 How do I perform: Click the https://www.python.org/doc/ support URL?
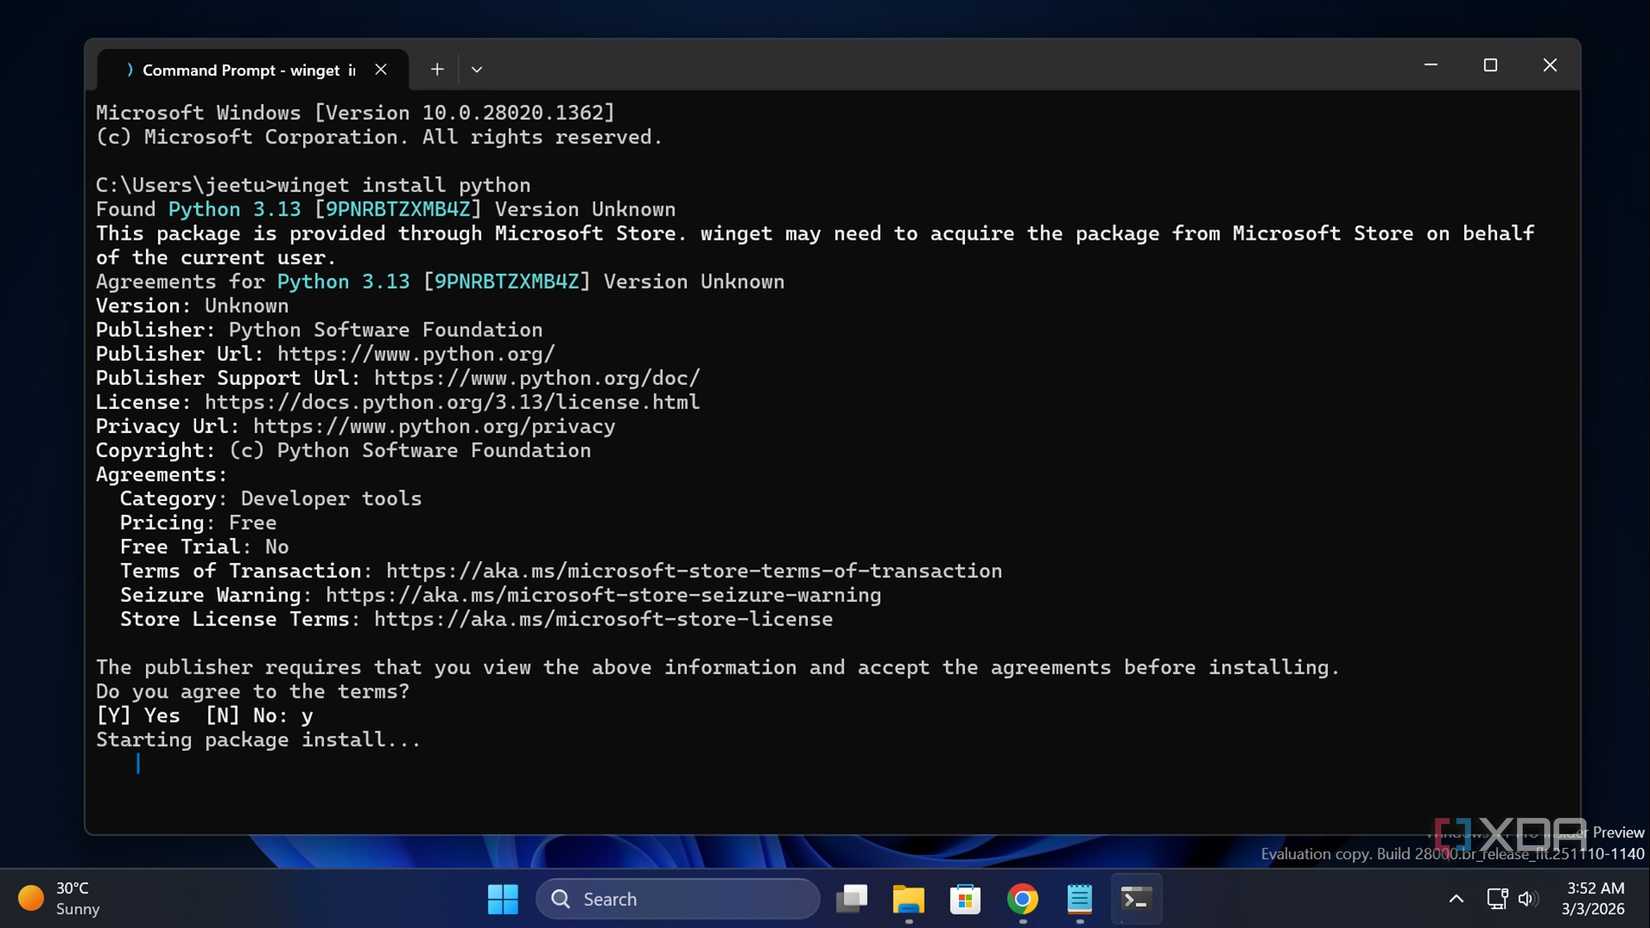pyautogui.click(x=537, y=378)
